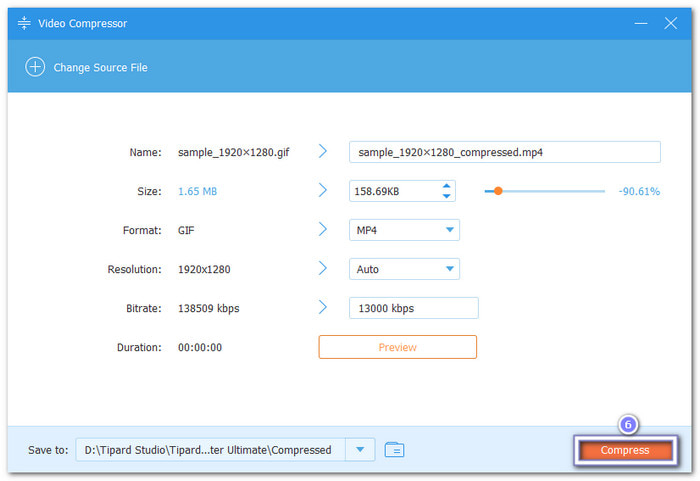Increase output size with up stepper arrow
The image size is (700, 481).
click(446, 186)
